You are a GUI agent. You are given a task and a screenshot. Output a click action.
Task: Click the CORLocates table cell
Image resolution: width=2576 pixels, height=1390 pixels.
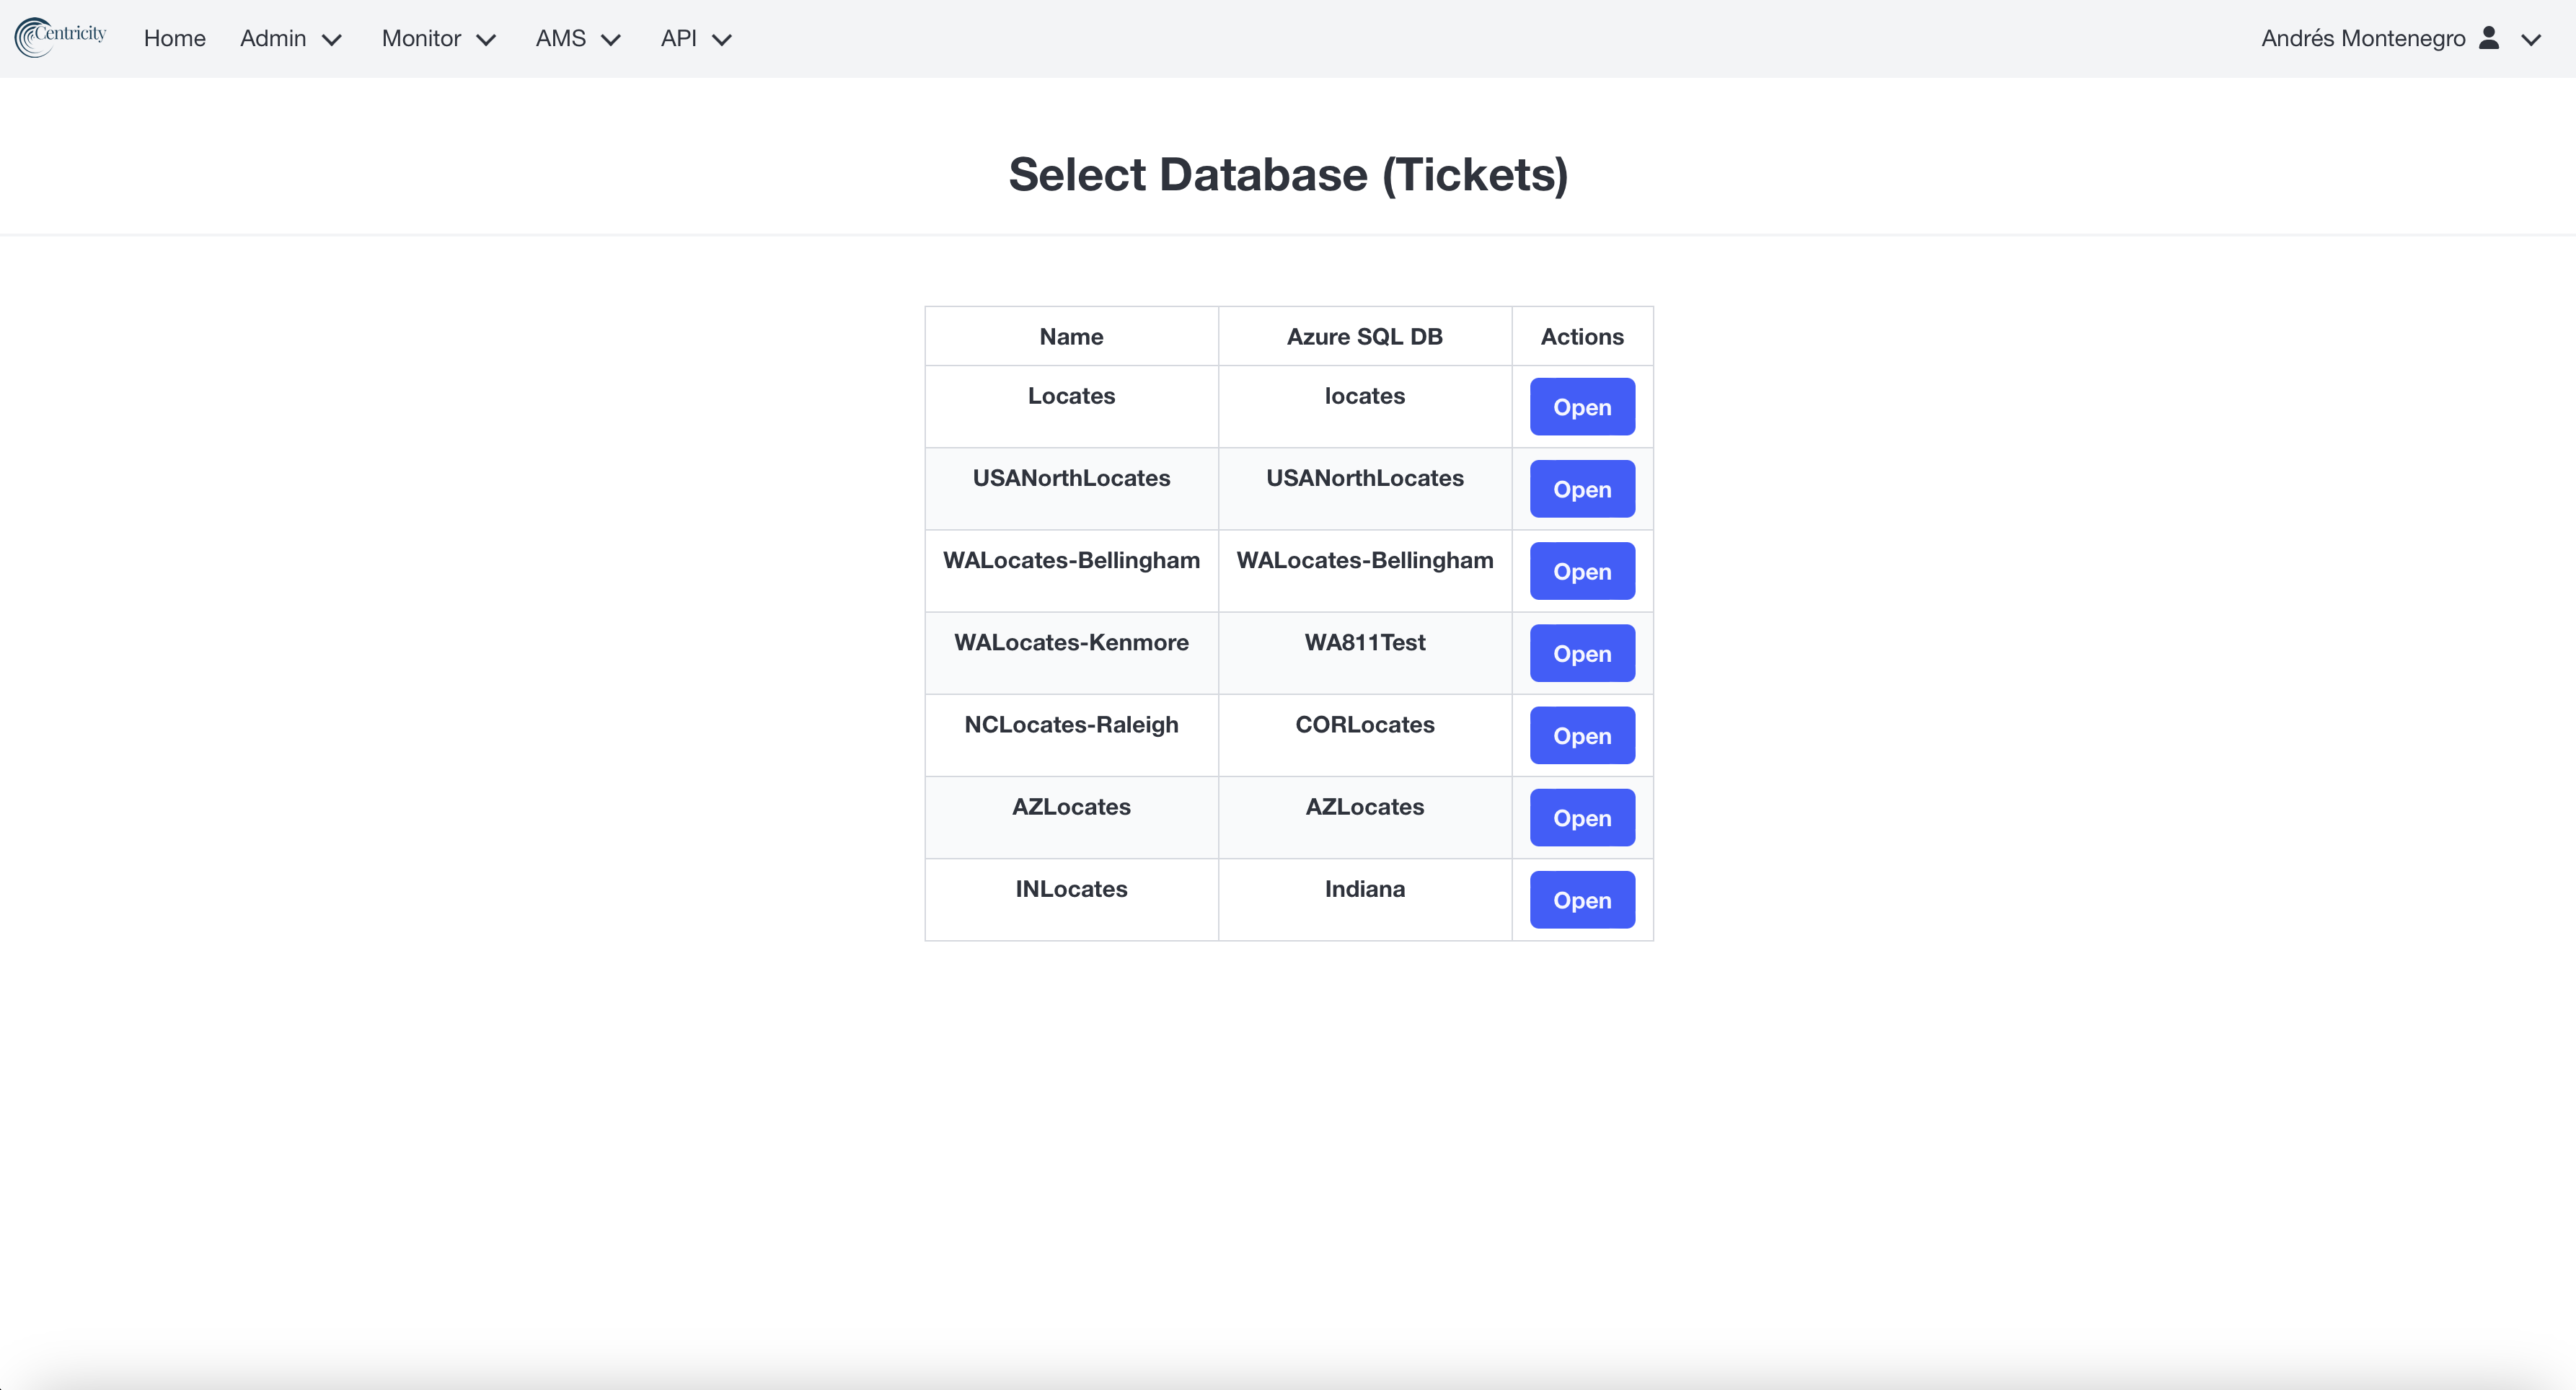click(1364, 735)
